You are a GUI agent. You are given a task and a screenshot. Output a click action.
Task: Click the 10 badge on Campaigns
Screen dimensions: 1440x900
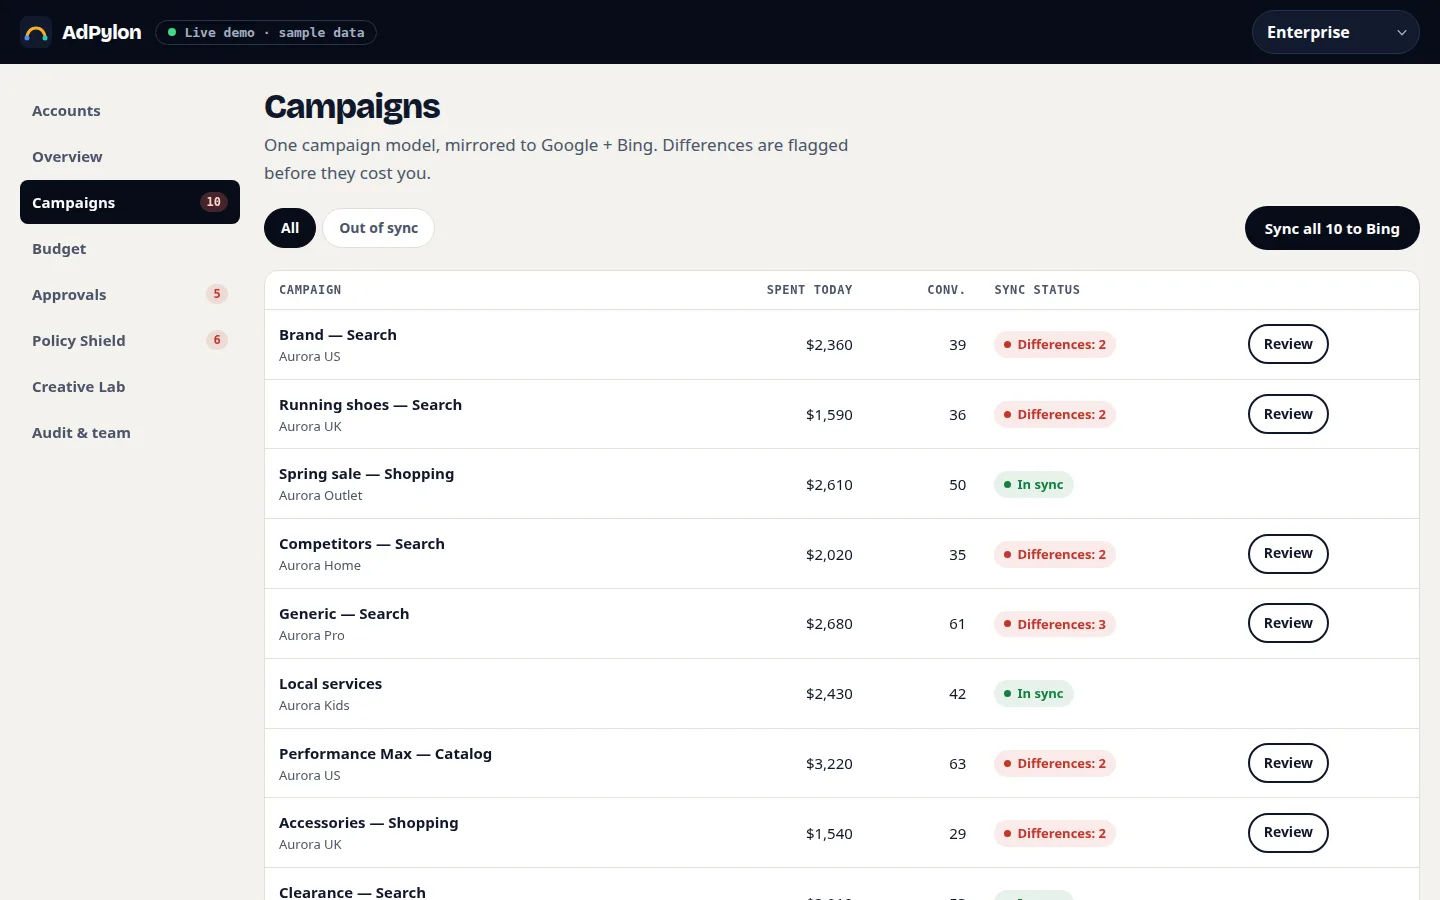(213, 202)
